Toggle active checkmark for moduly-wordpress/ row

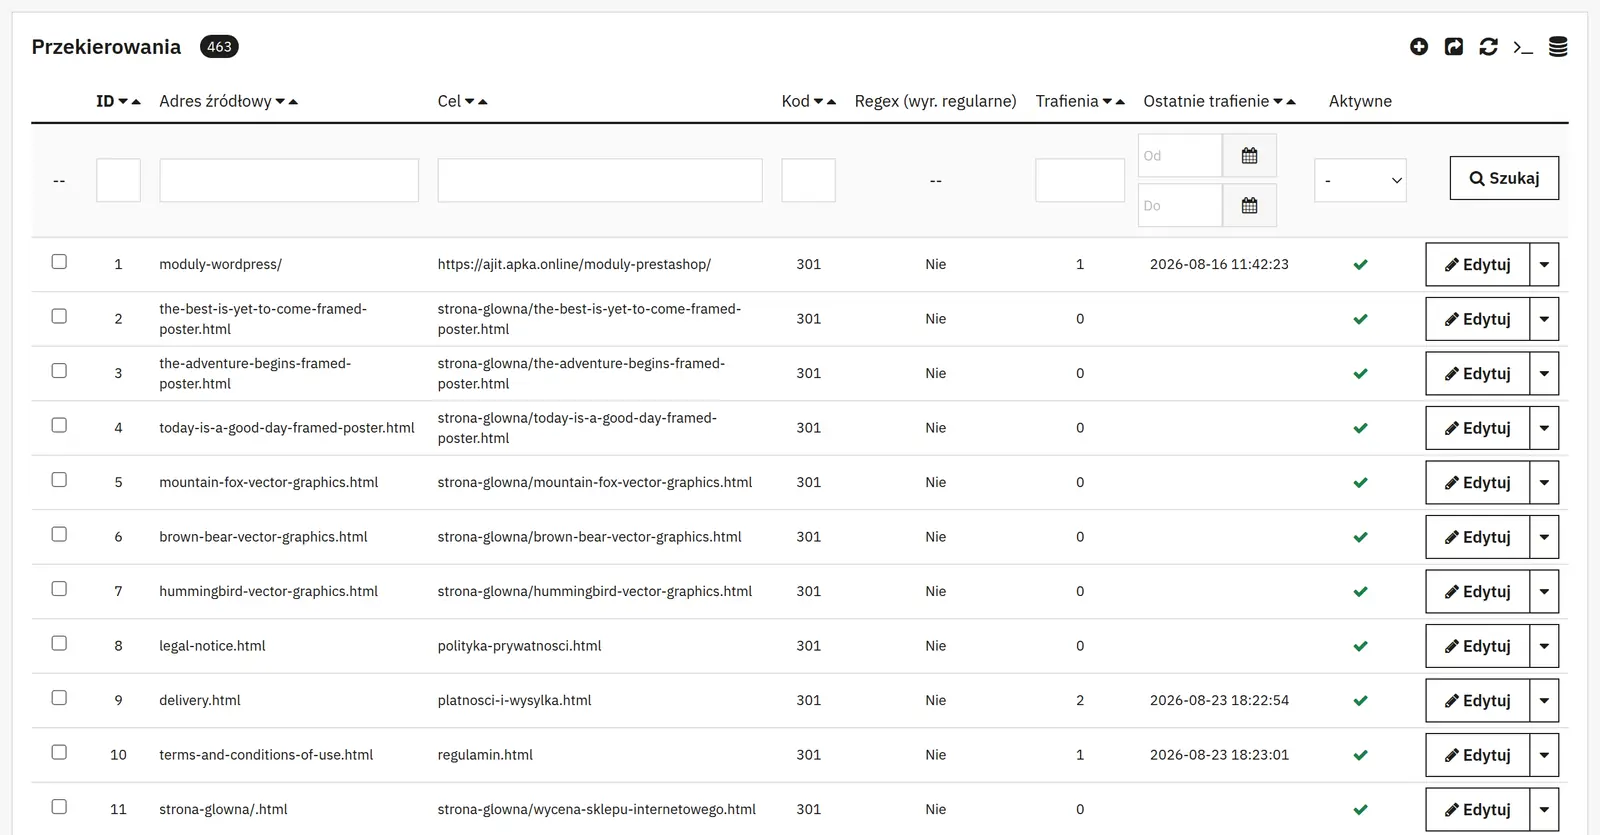click(1360, 265)
